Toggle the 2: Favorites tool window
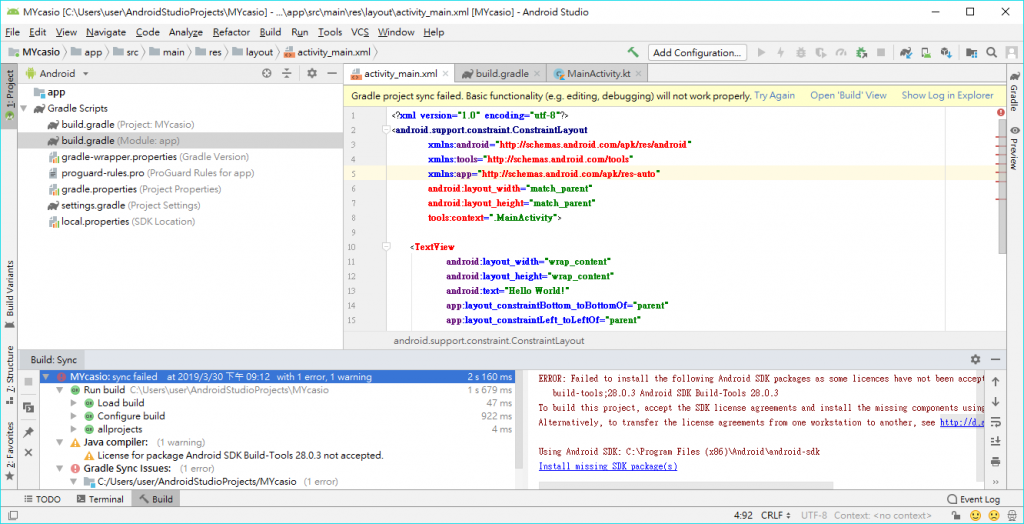 (x=9, y=451)
